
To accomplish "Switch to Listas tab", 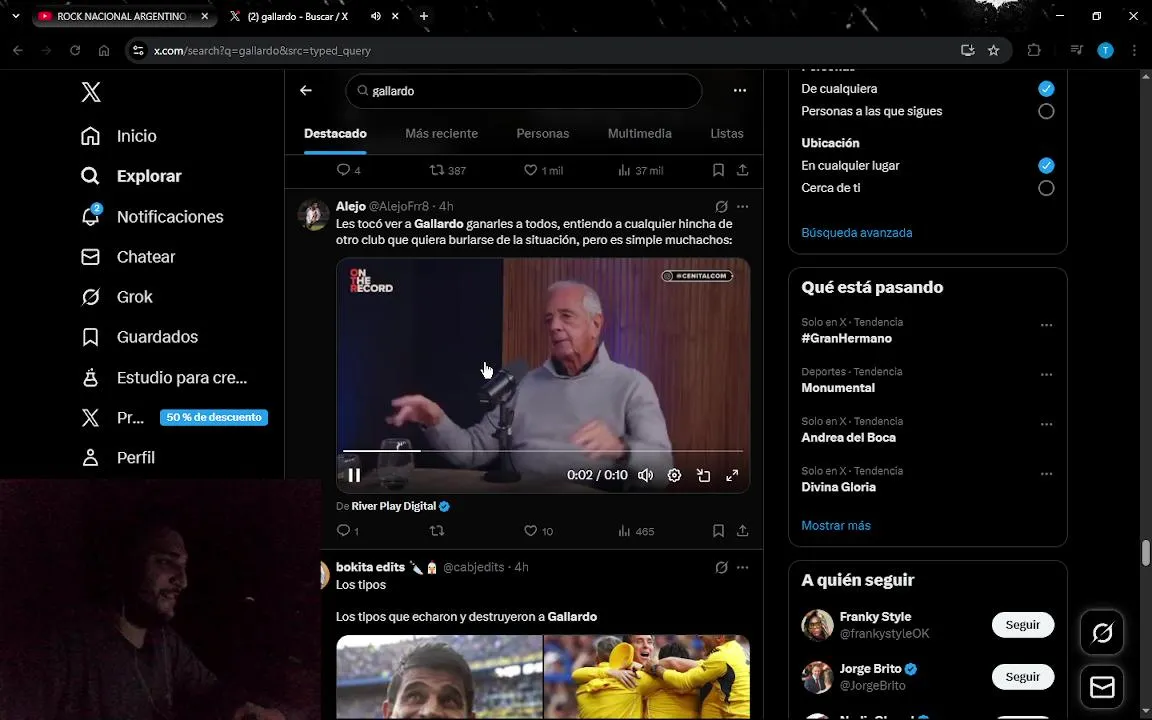I will click(x=727, y=134).
